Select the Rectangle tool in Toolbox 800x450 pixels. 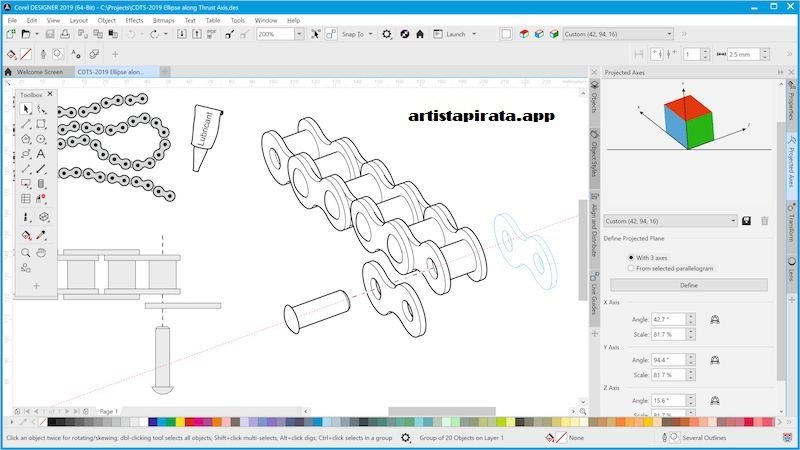click(41, 124)
